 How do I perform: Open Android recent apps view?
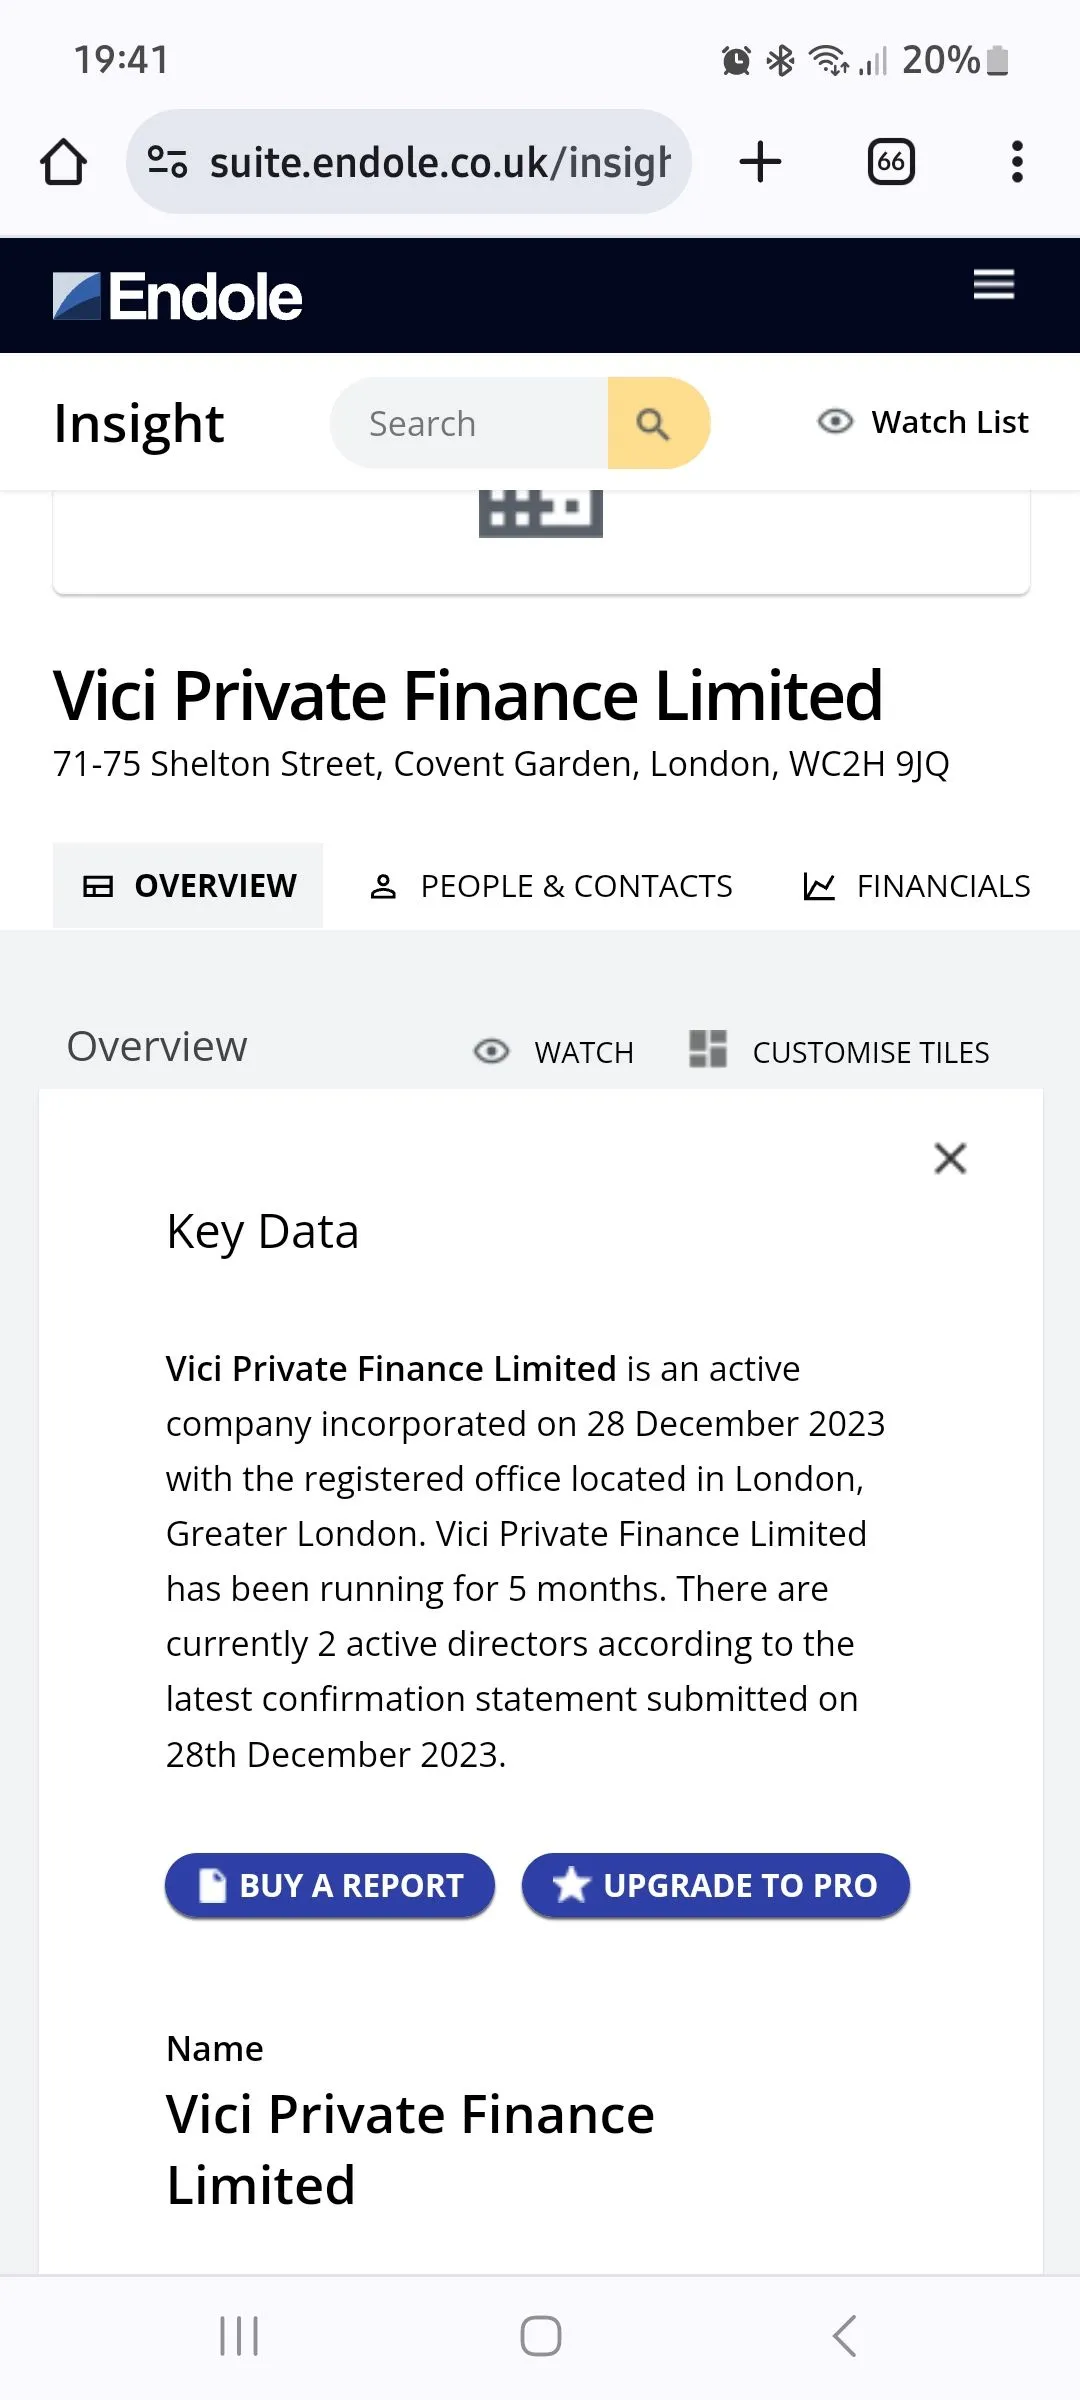coord(239,2336)
